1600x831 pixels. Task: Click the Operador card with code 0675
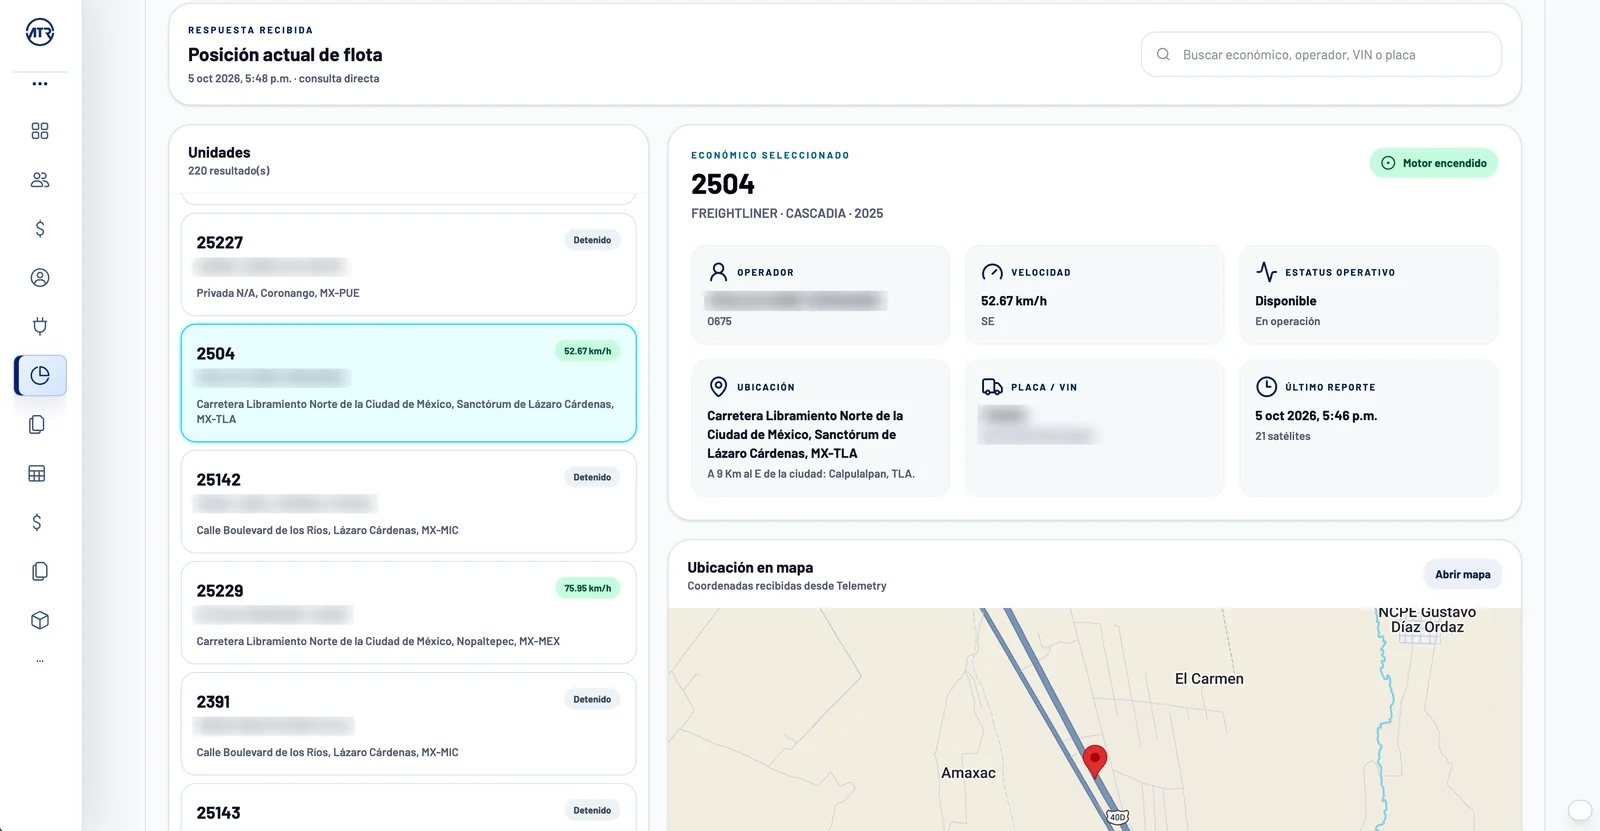click(820, 295)
